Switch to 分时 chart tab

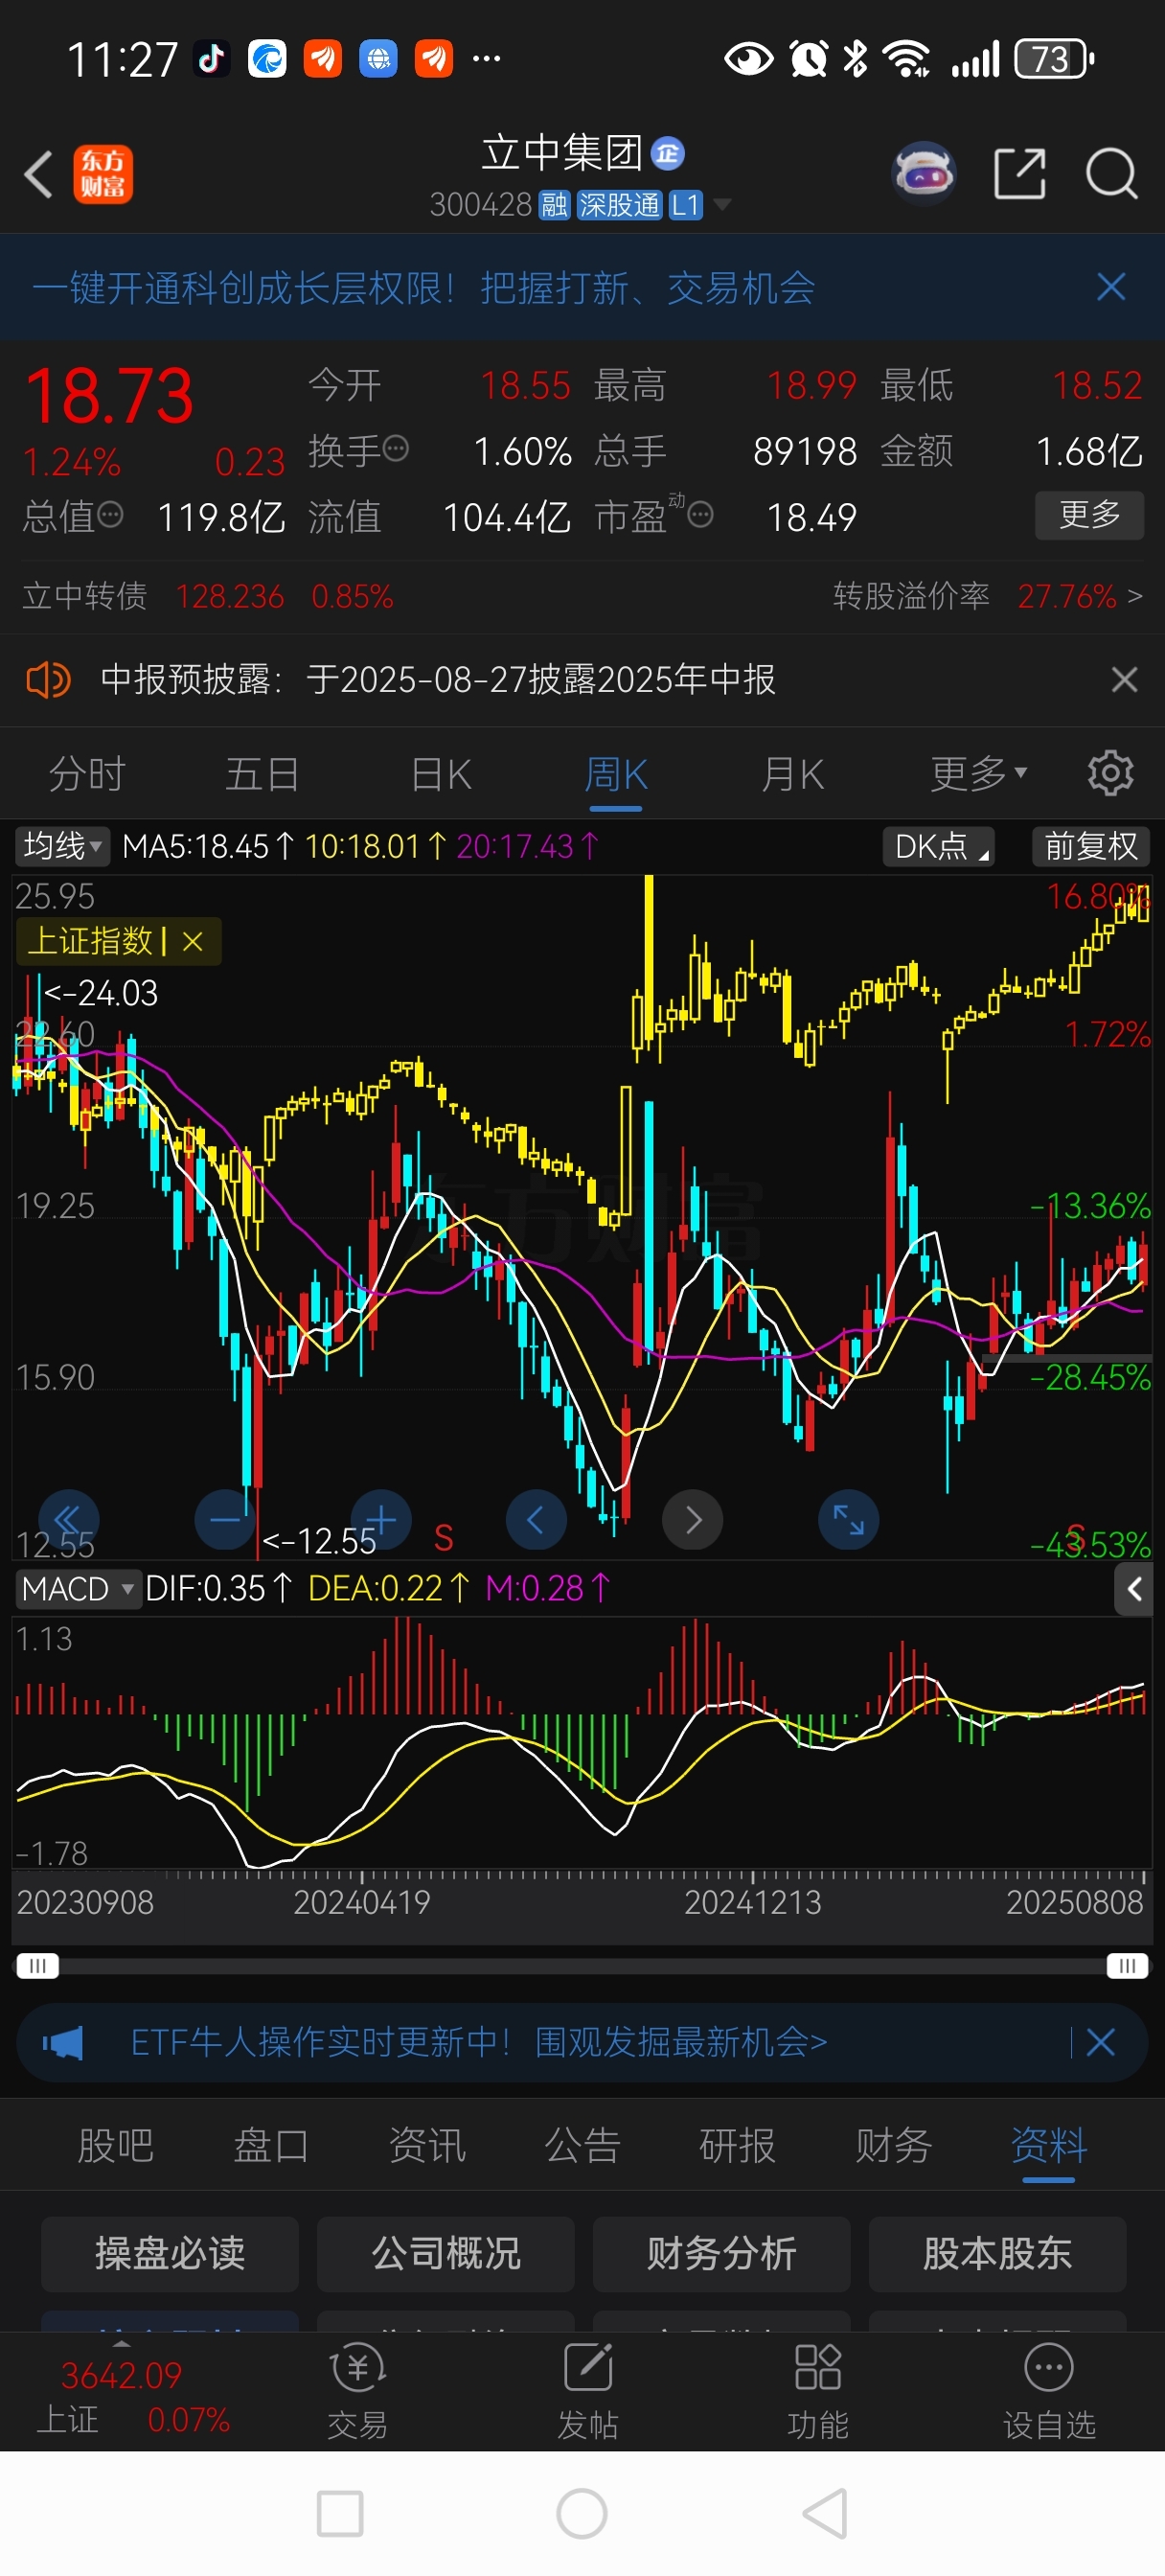(87, 773)
